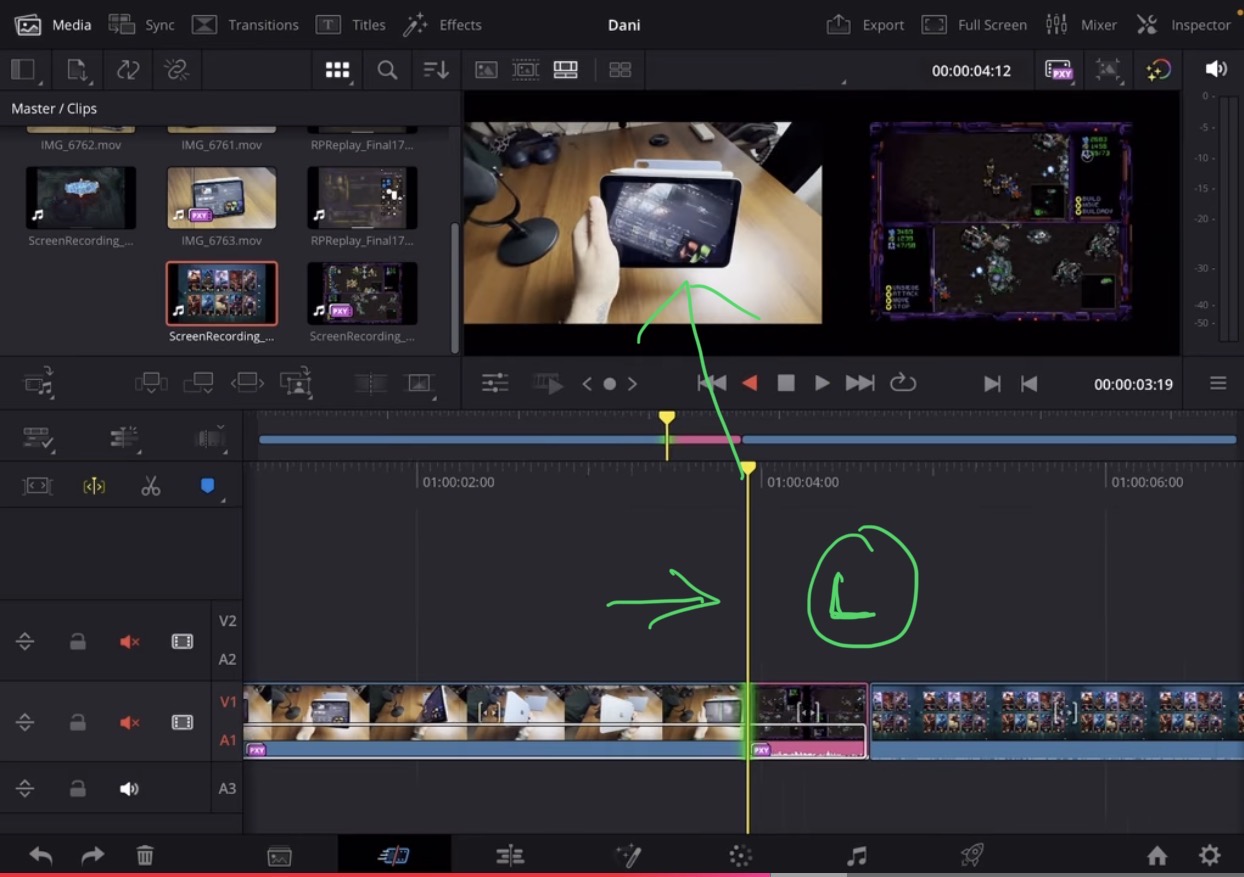Open the sort order dropdown
1244x877 pixels.
pos(437,70)
